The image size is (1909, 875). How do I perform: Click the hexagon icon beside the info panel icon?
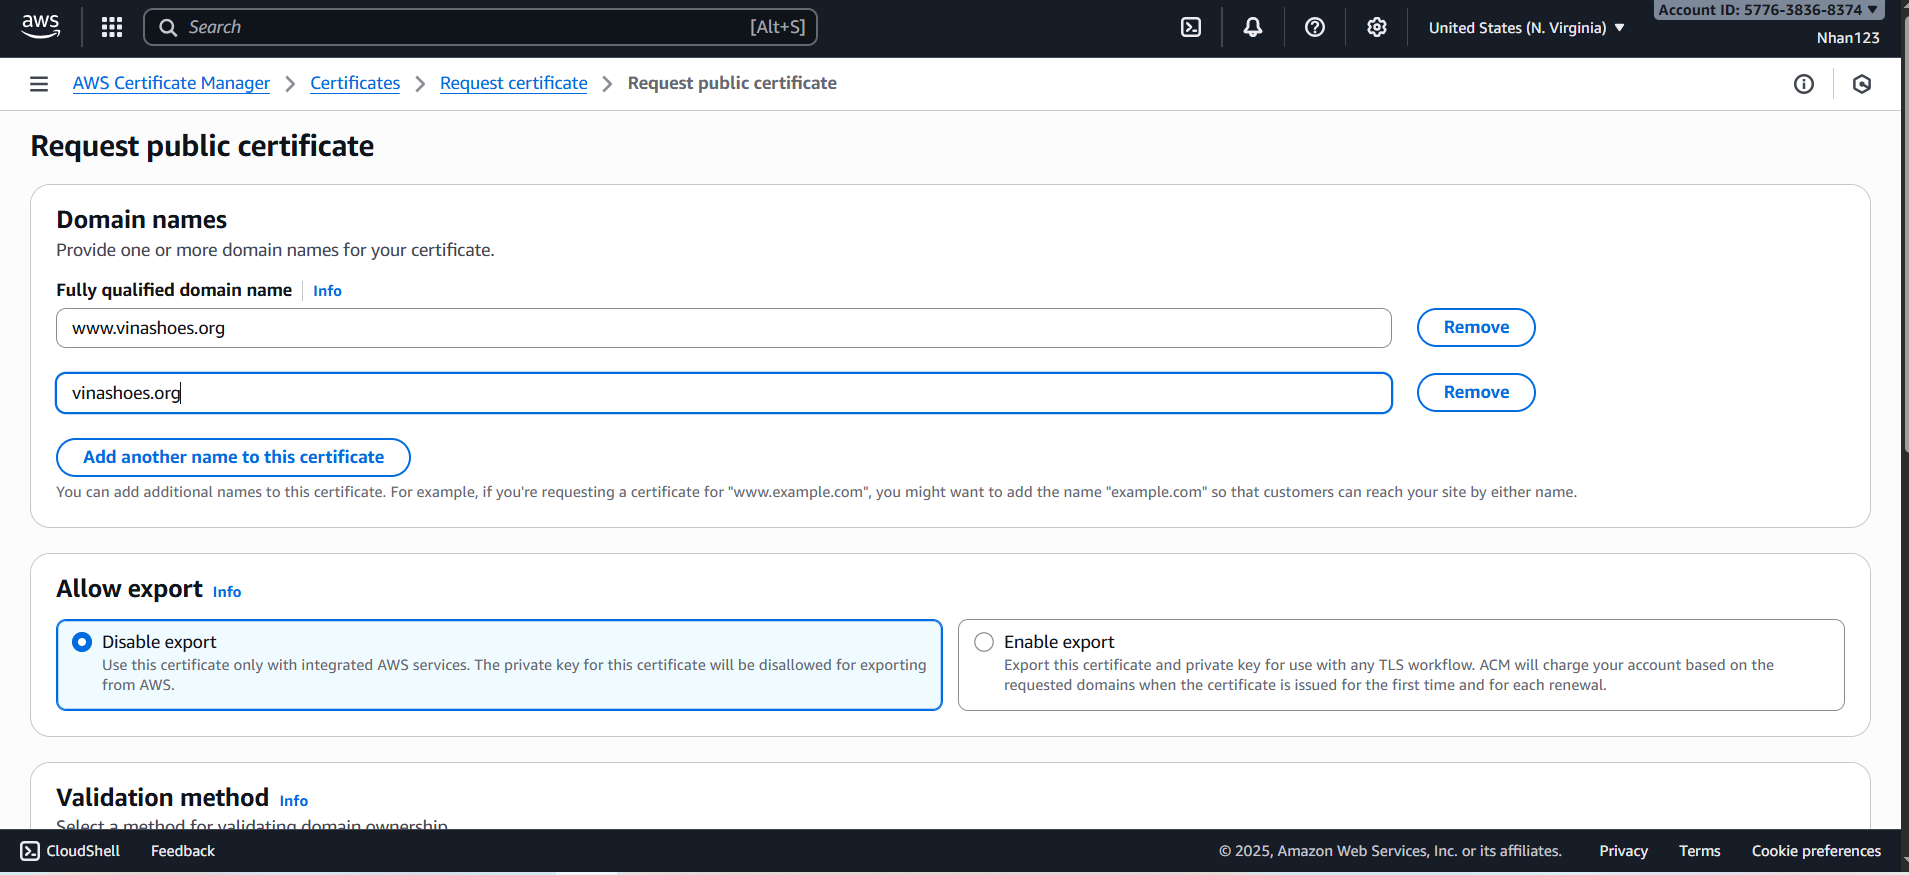(x=1862, y=84)
